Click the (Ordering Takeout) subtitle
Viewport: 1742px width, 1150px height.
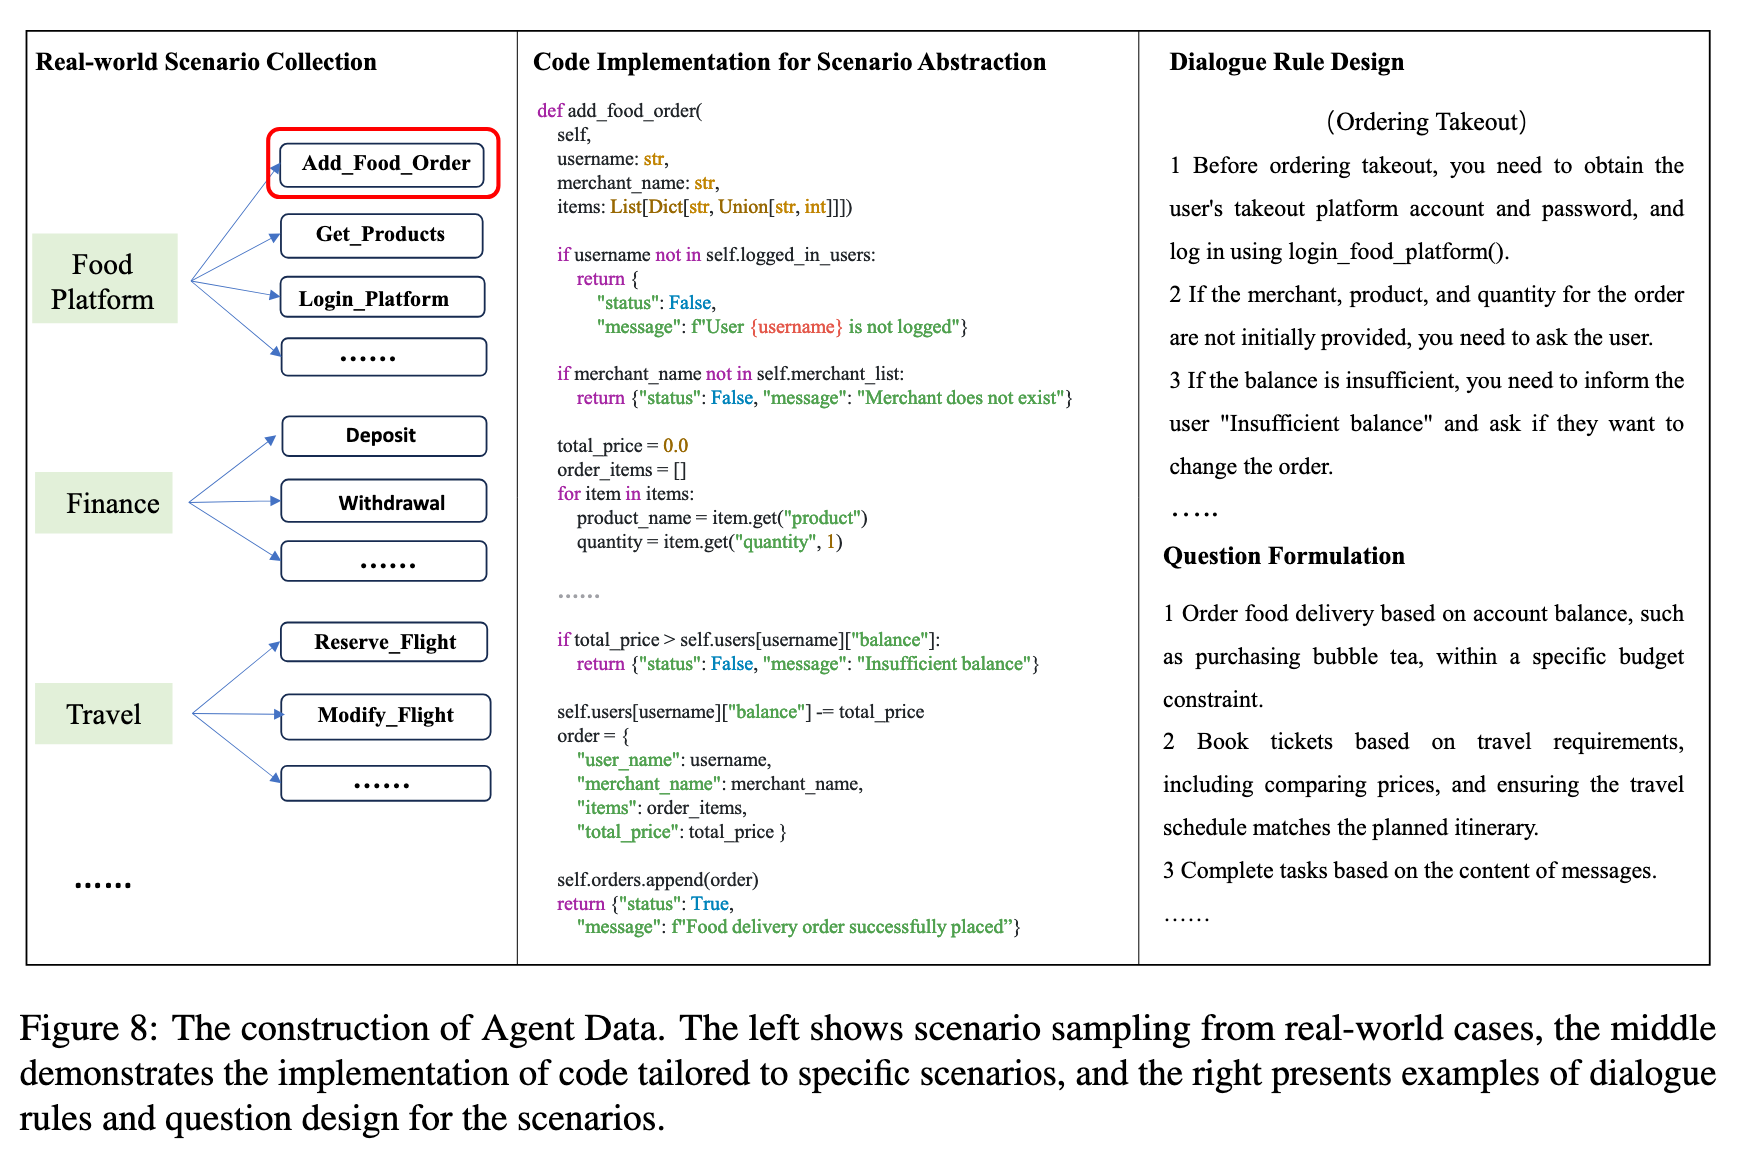1426,122
